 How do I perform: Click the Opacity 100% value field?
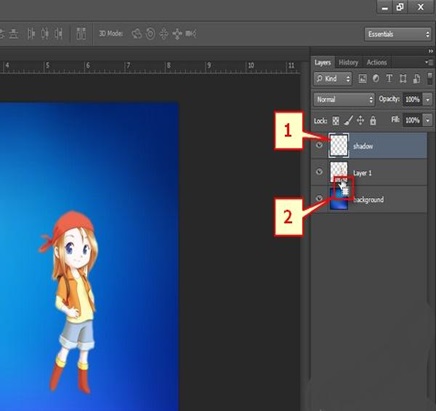[x=412, y=99]
